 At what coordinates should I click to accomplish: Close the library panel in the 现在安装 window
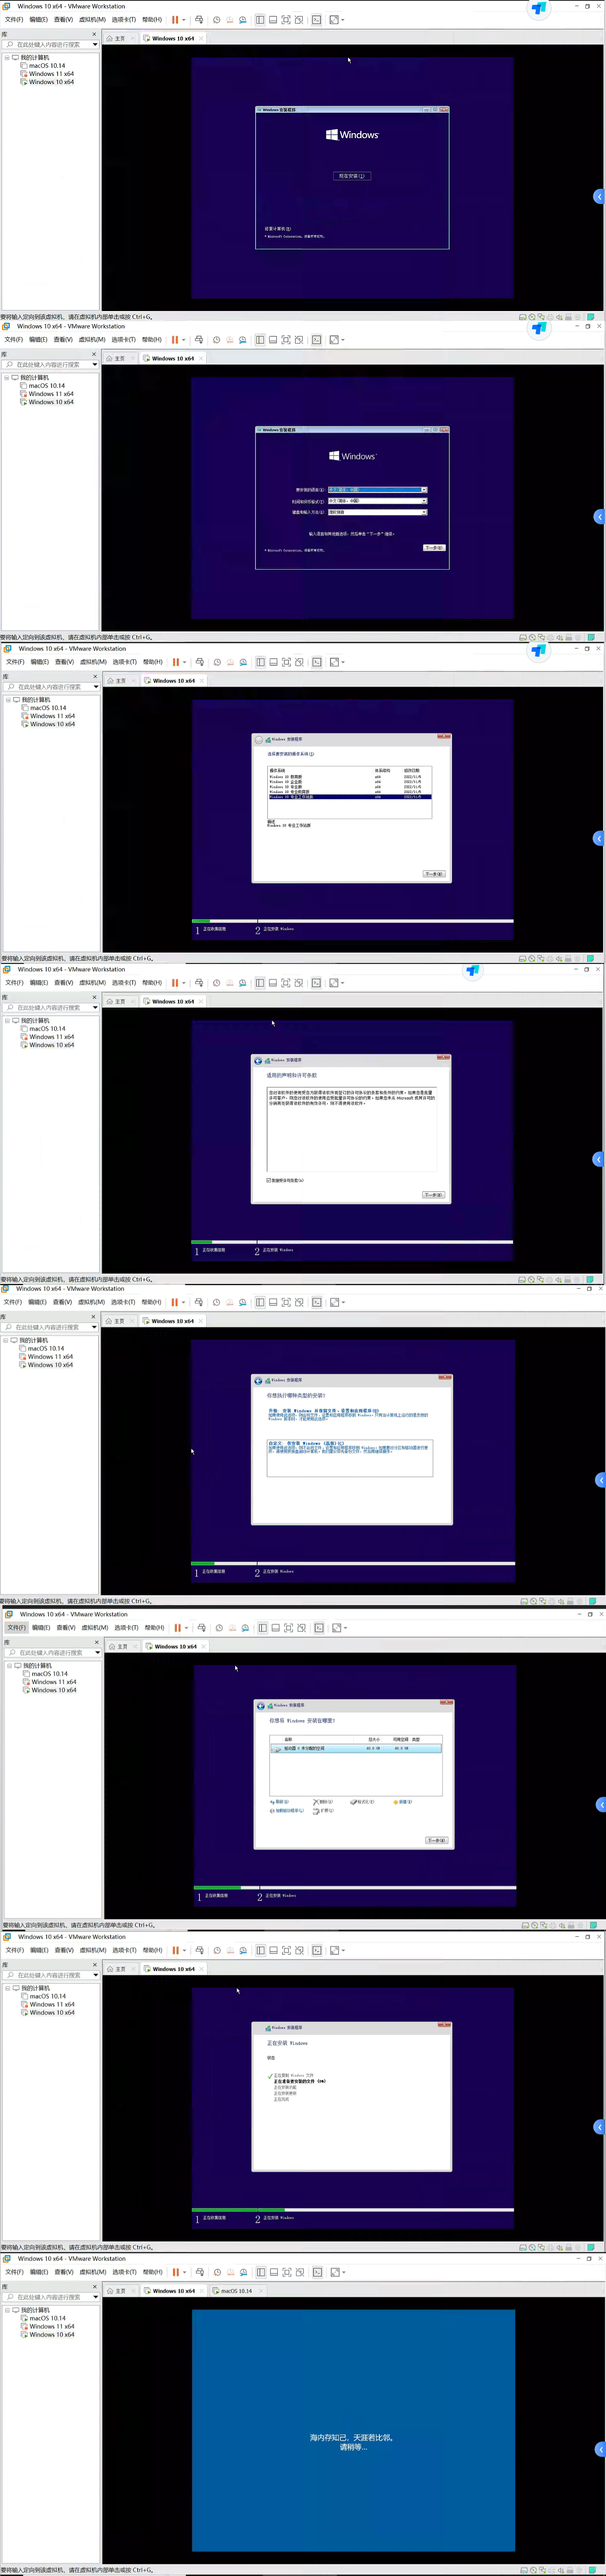(x=94, y=34)
